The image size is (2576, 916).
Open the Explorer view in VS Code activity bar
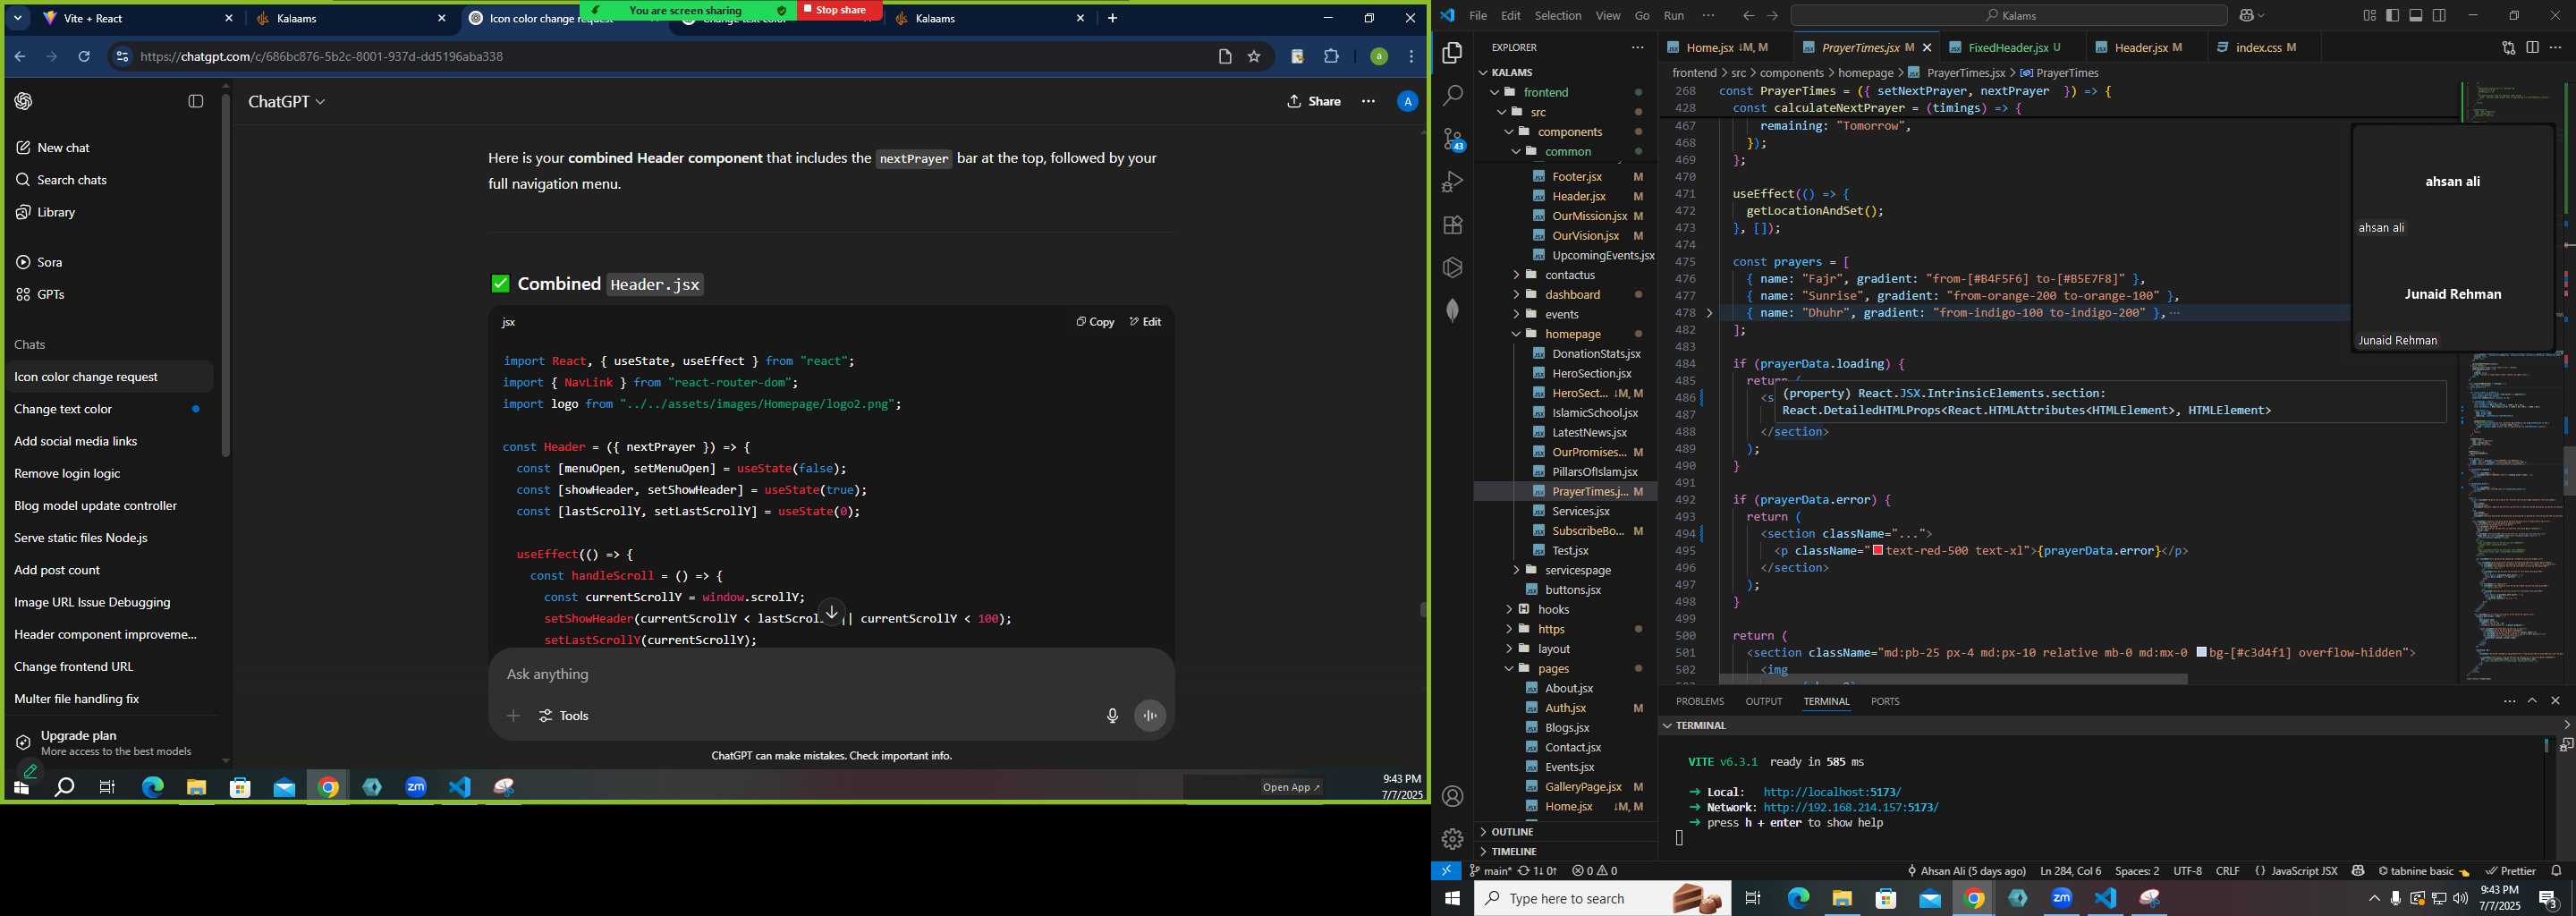click(x=1453, y=53)
